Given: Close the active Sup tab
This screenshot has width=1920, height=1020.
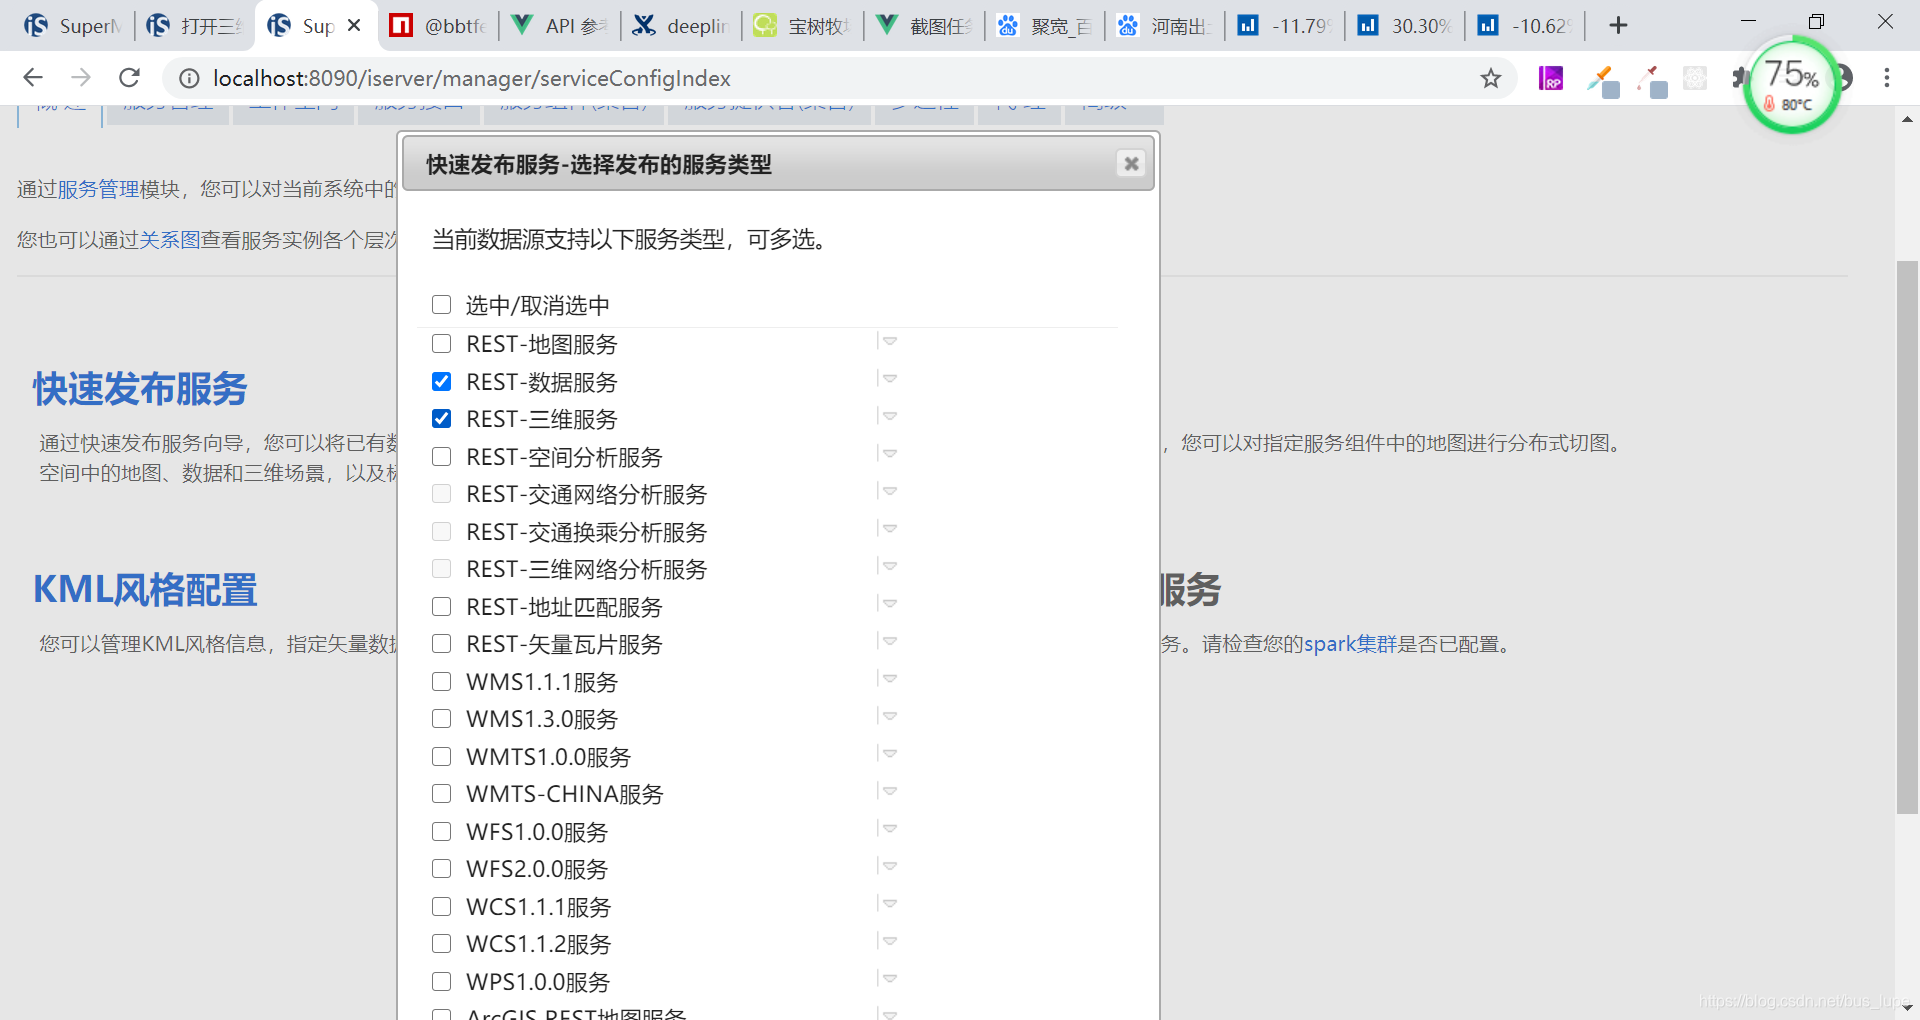Looking at the screenshot, I should tap(354, 26).
